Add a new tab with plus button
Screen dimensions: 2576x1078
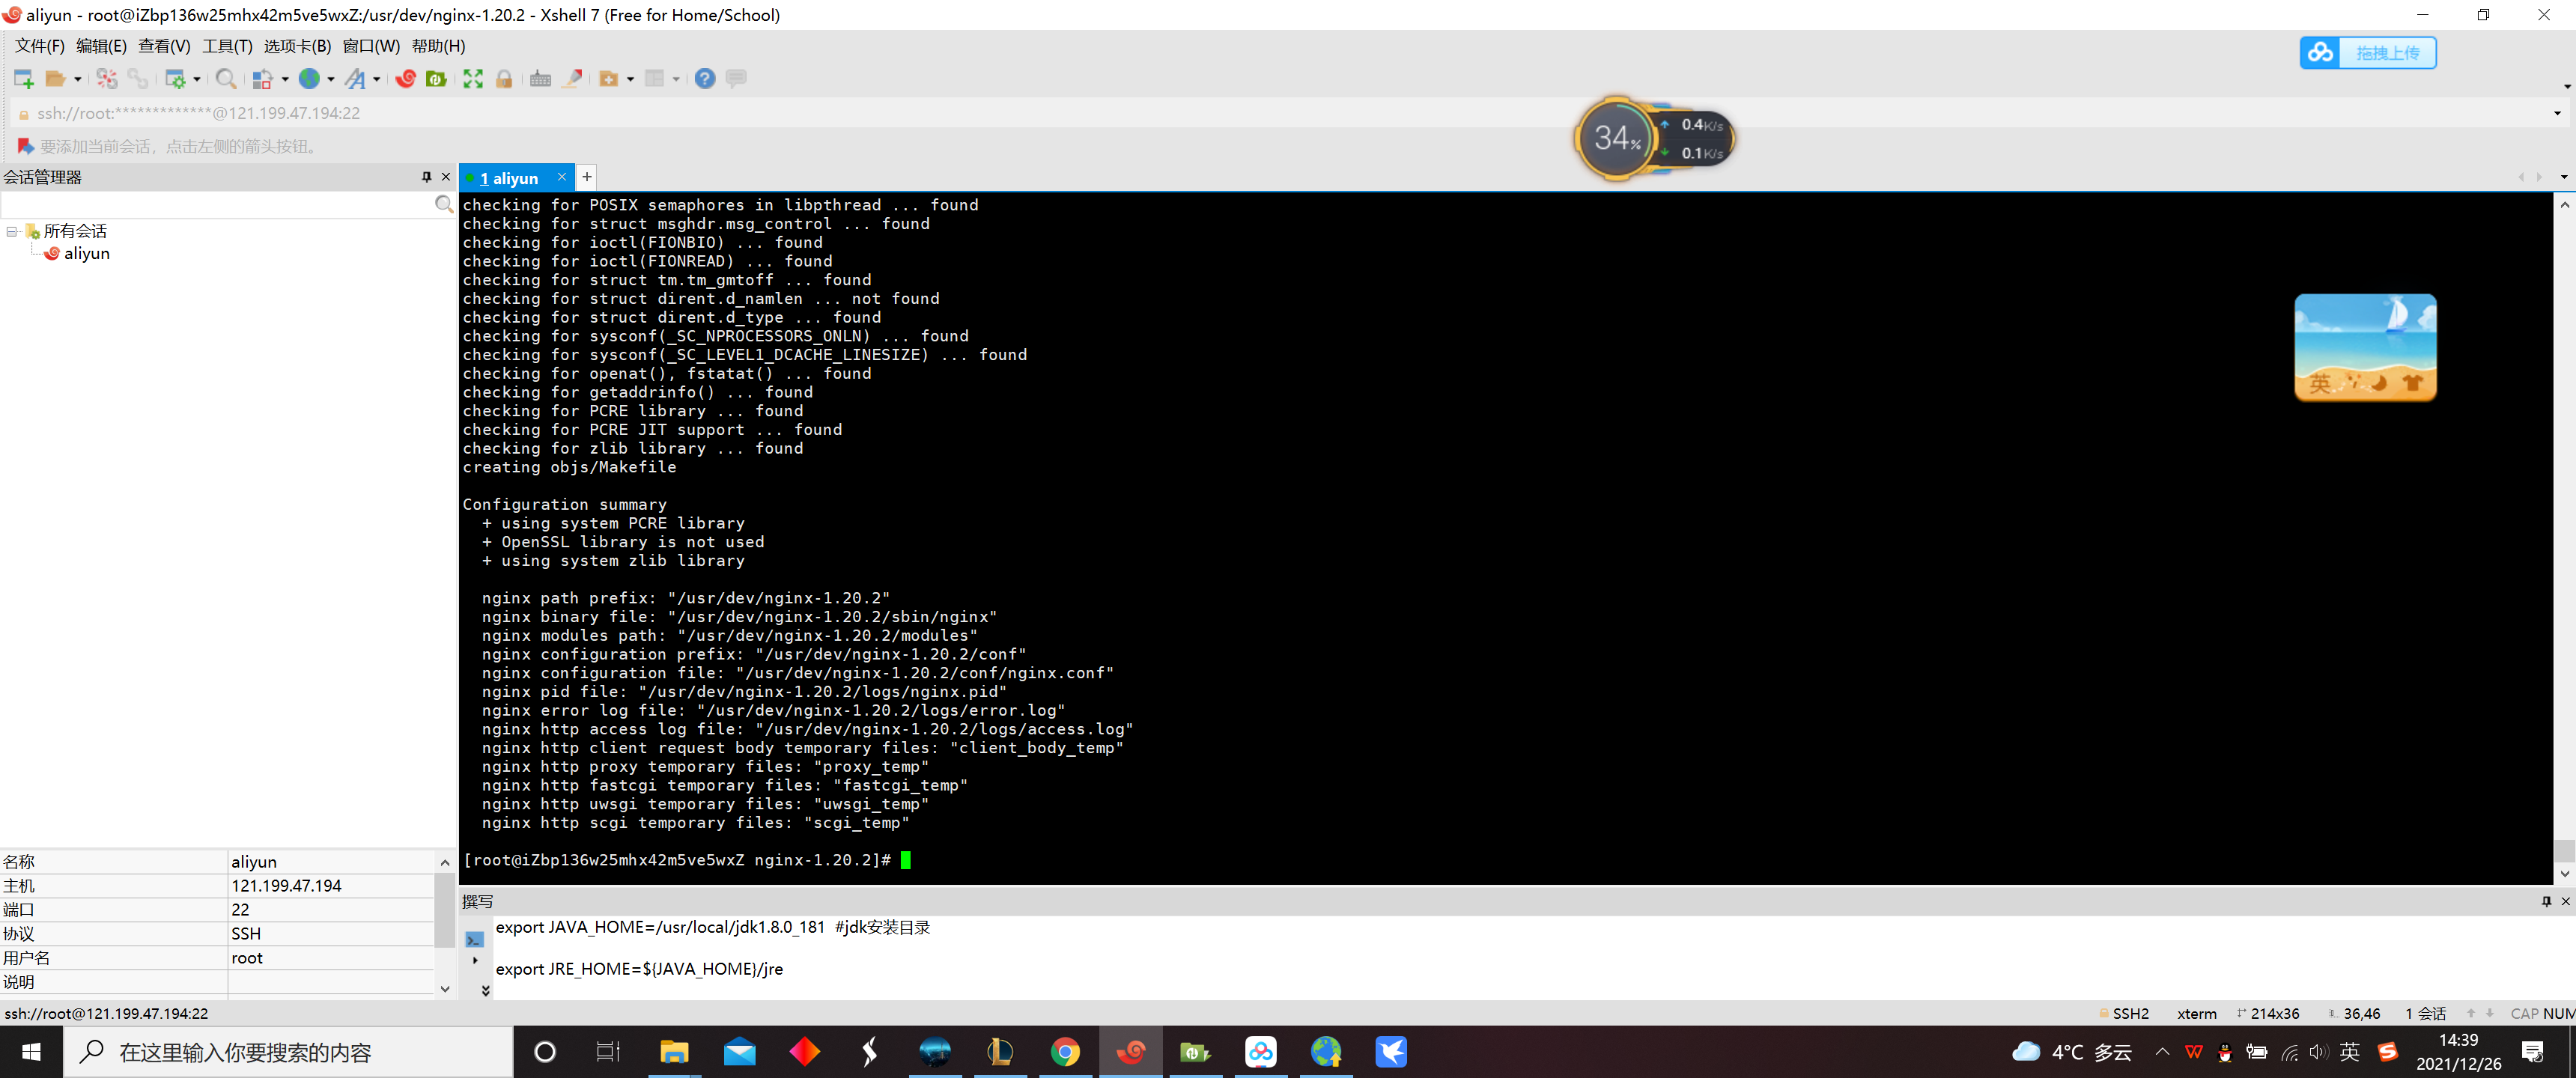(x=587, y=177)
